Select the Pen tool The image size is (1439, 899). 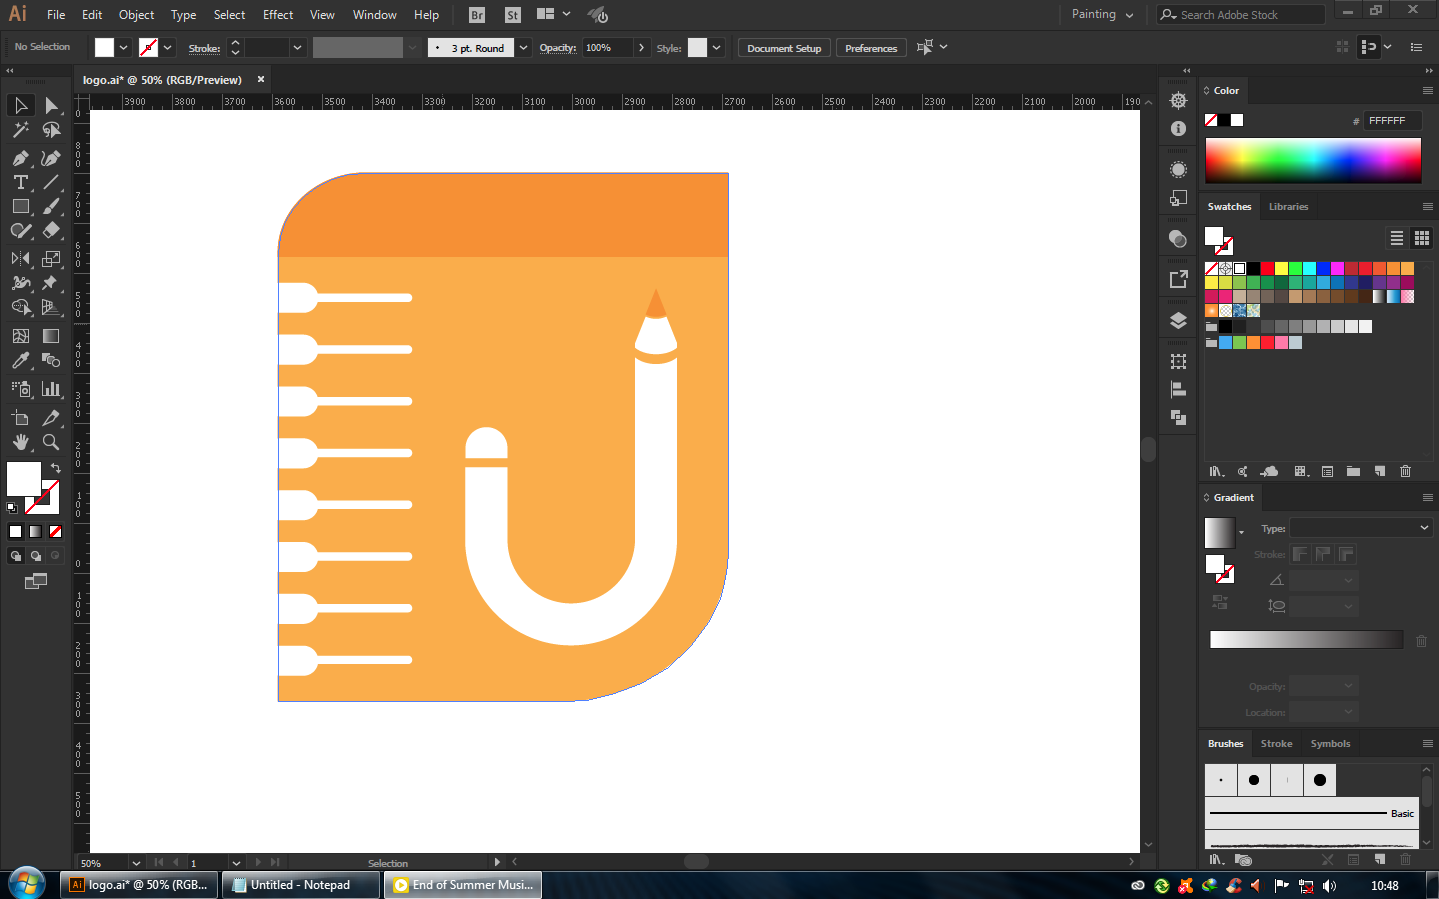click(20, 158)
